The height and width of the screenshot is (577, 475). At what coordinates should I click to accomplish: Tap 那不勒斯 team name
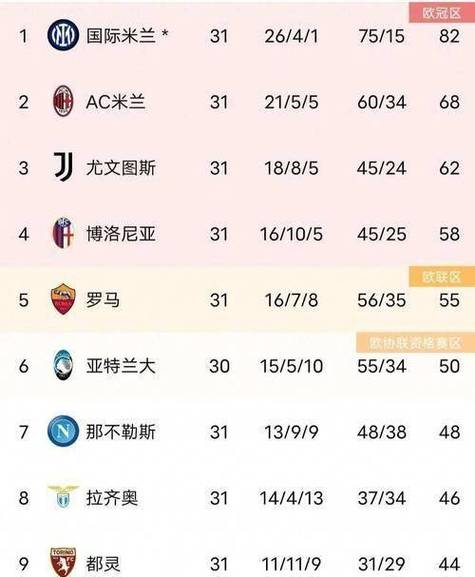pyautogui.click(x=121, y=432)
